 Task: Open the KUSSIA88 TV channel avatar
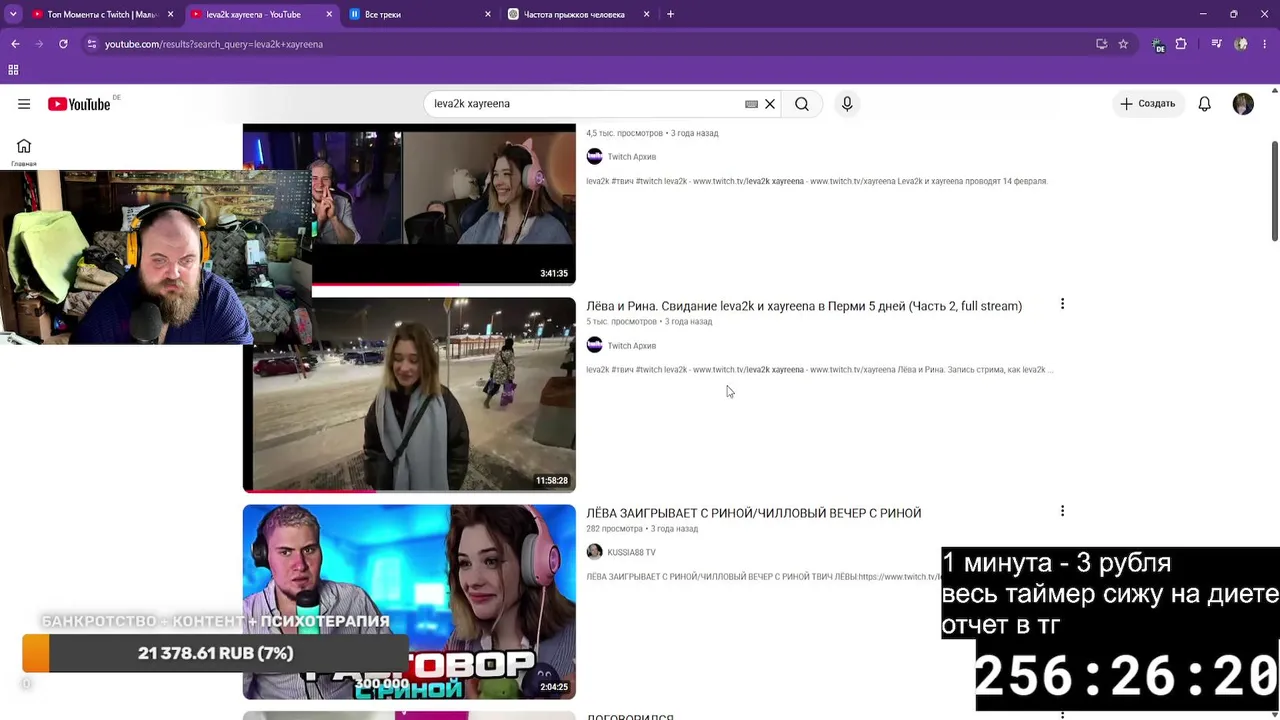coord(594,552)
